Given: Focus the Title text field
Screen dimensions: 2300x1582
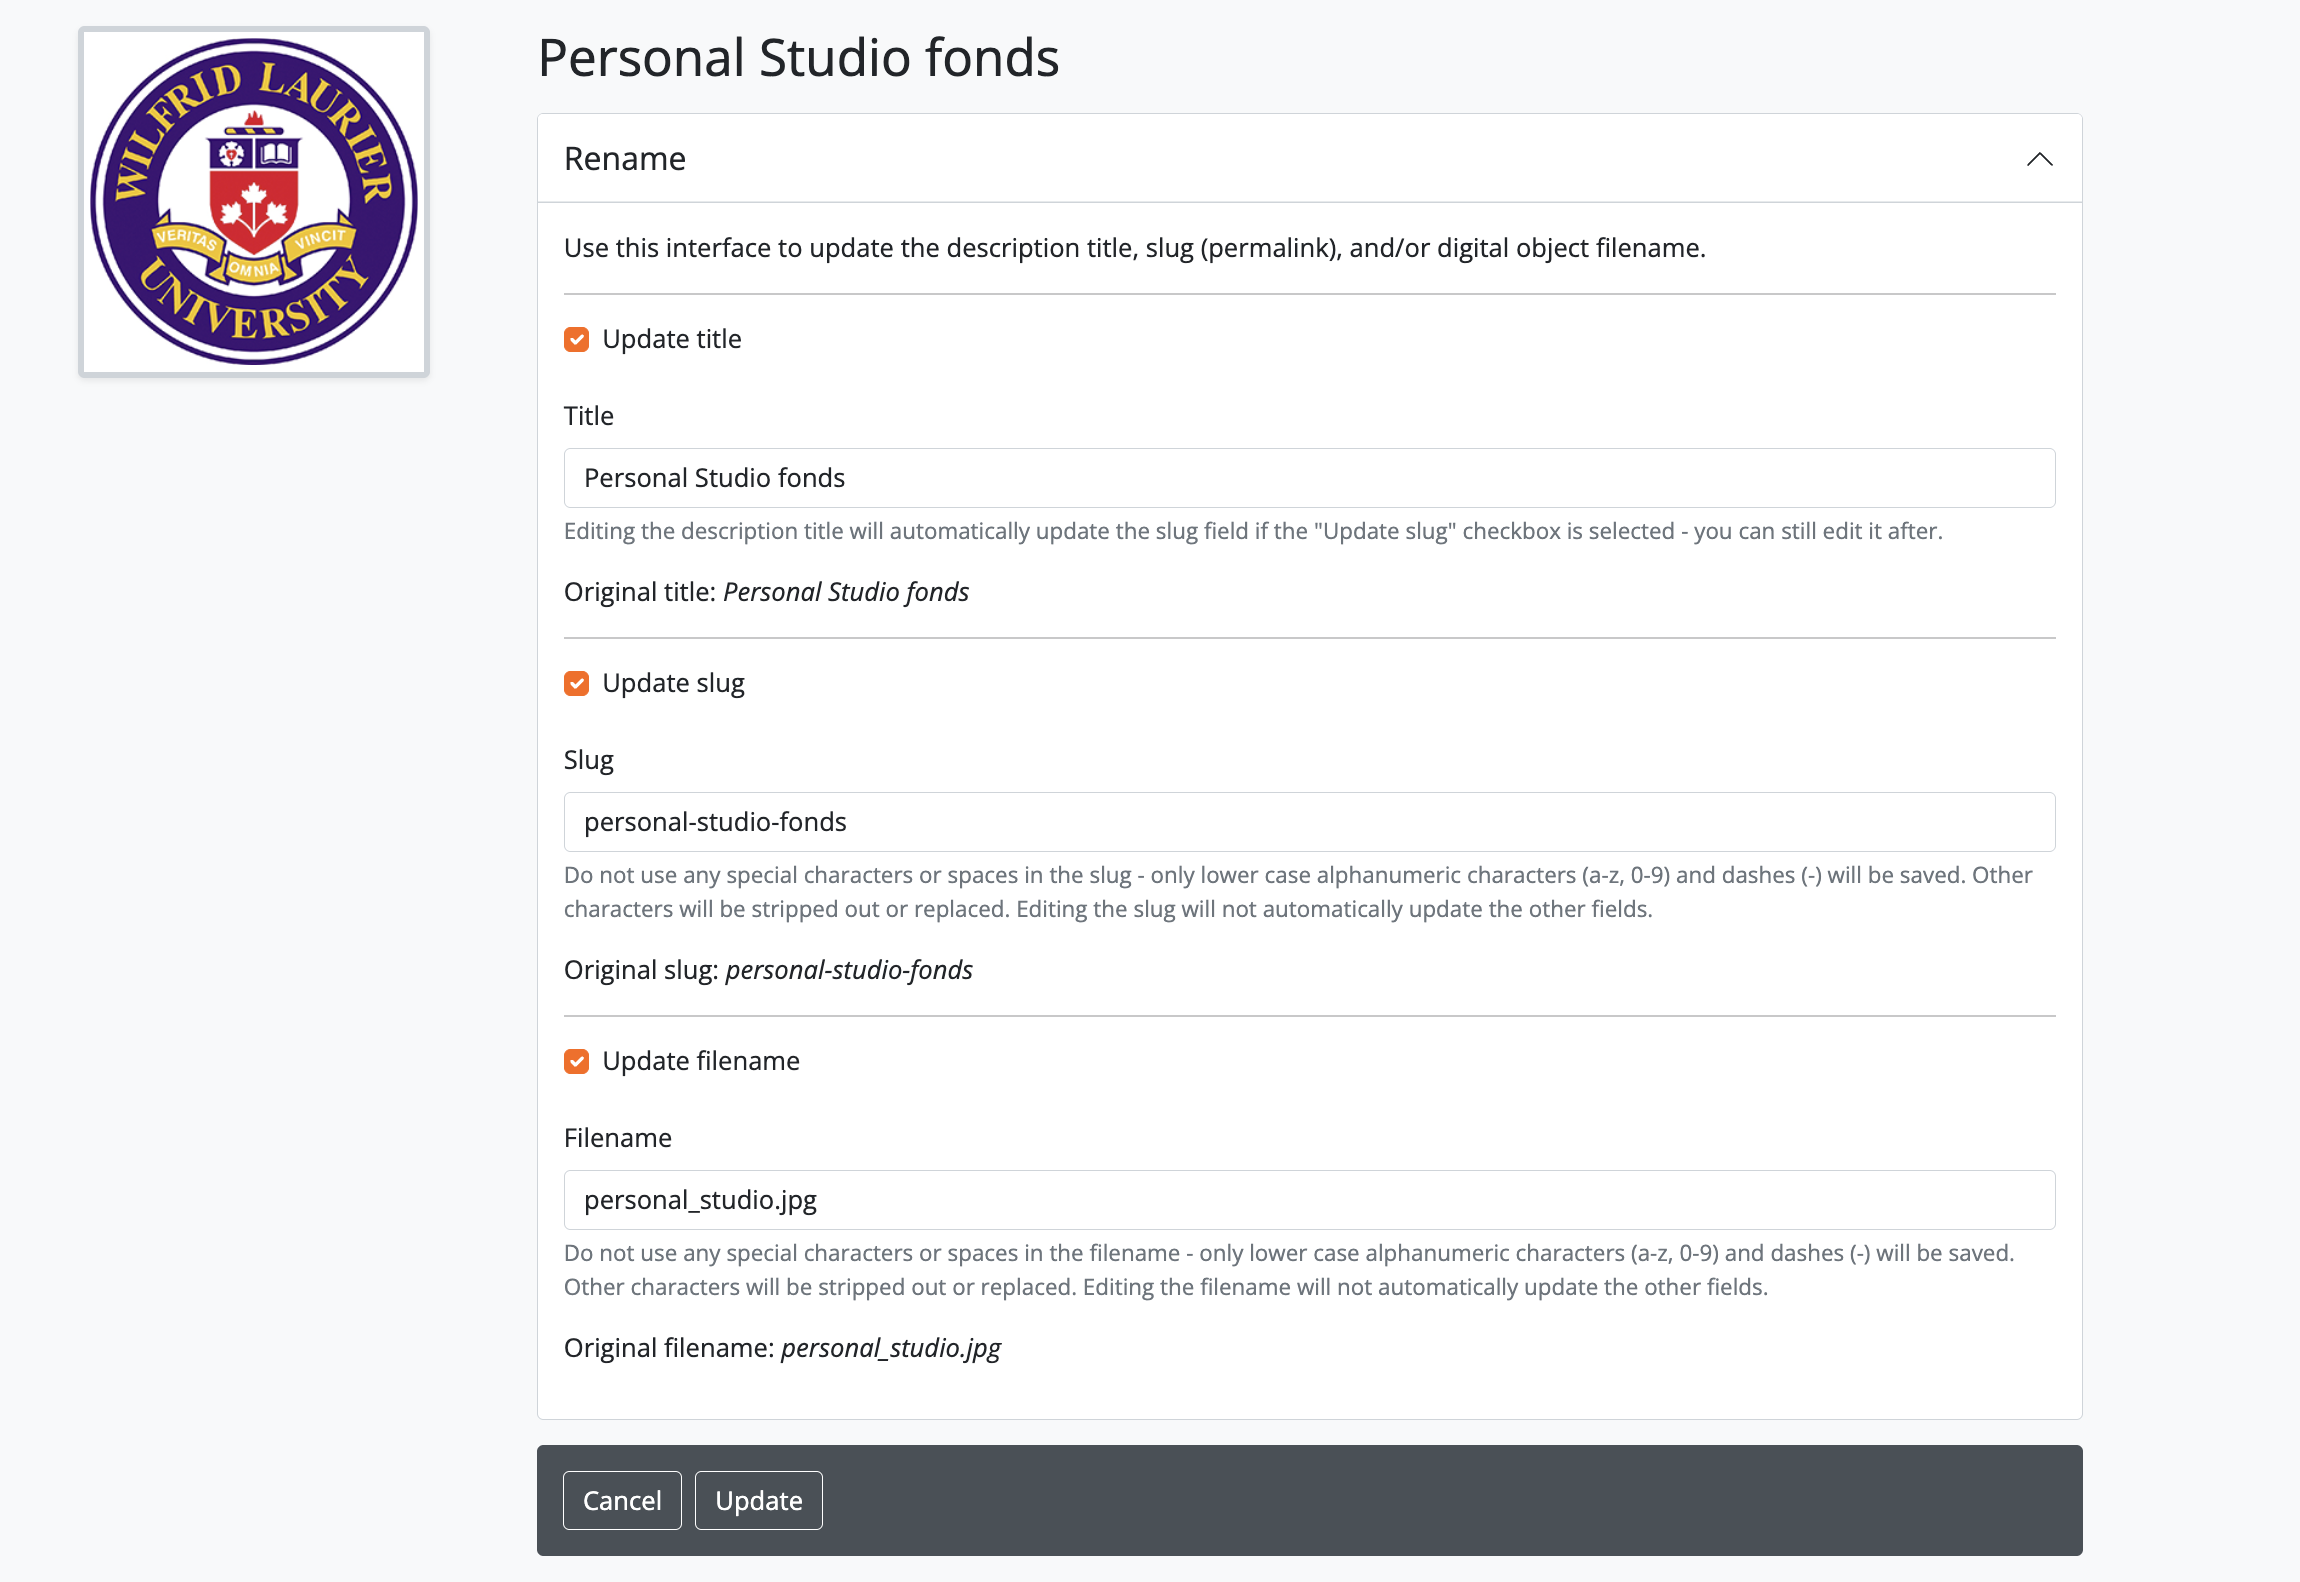Looking at the screenshot, I should point(1309,478).
